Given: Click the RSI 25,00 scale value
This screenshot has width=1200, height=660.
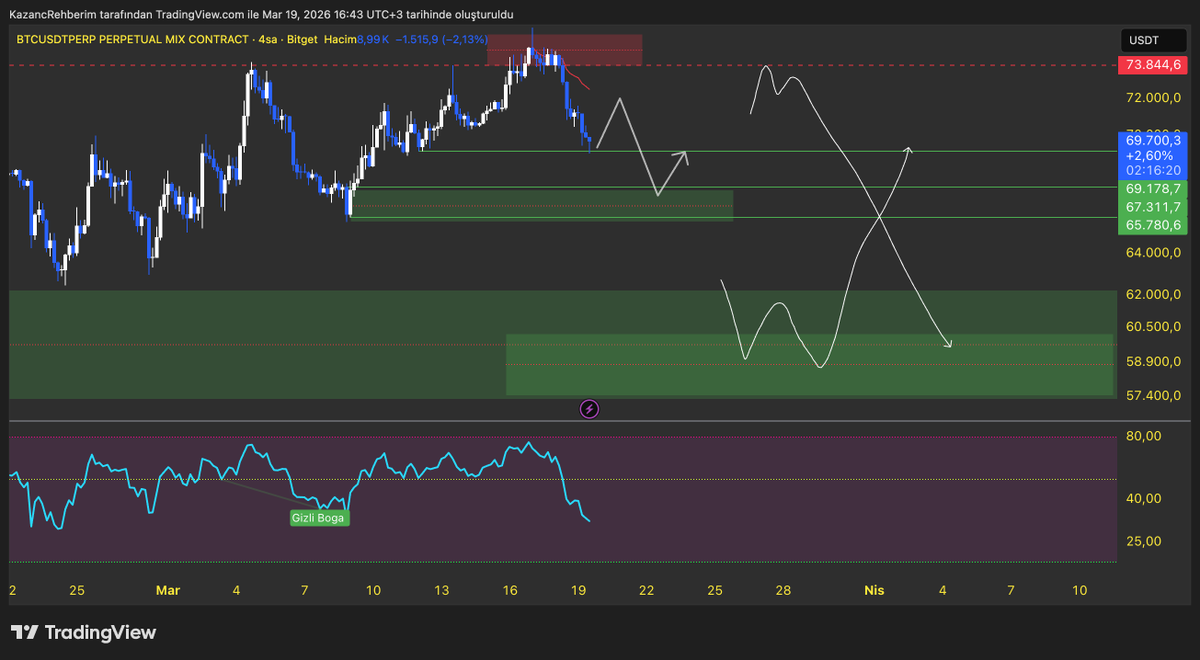Looking at the screenshot, I should tap(1143, 541).
